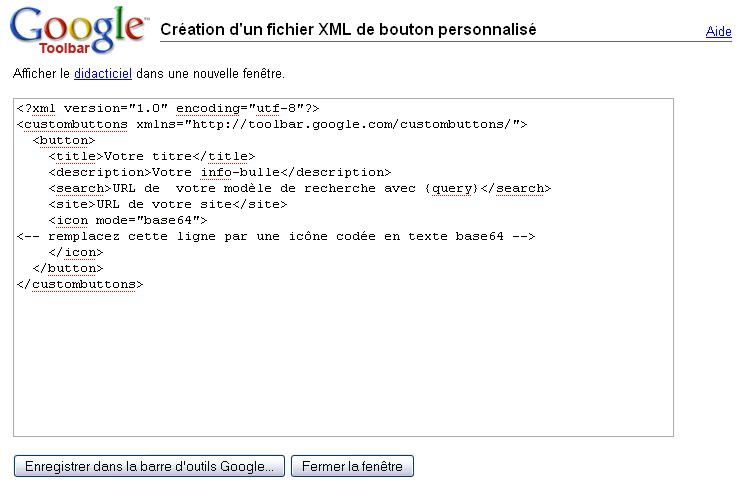Click Enregistrer dans la barre d'outils Google button
738x484 pixels.
[149, 467]
